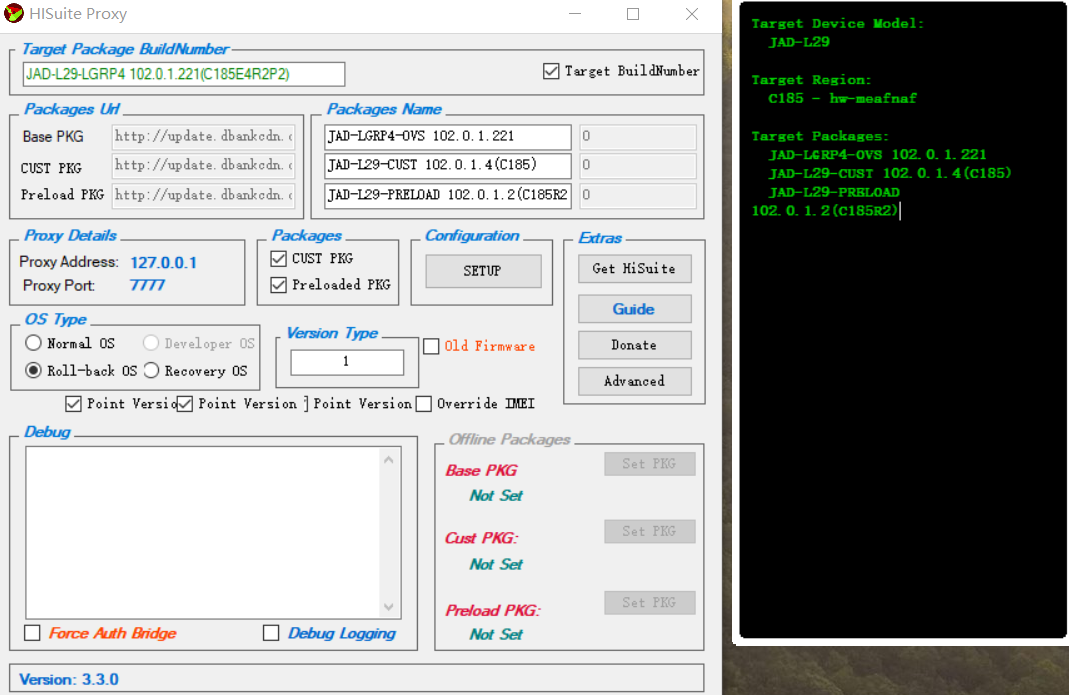Click the Proxy Address 127.0.0.1 value
This screenshot has width=1069, height=695.
[x=164, y=263]
